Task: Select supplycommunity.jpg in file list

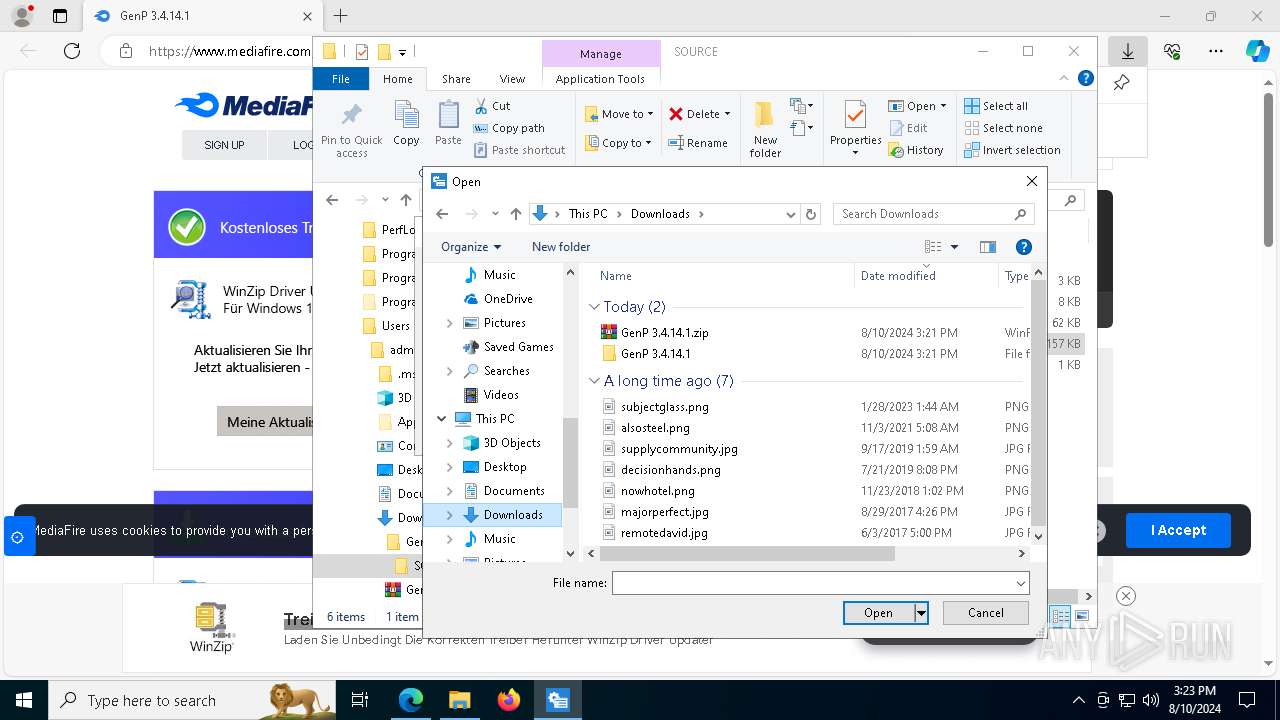Action: point(679,449)
